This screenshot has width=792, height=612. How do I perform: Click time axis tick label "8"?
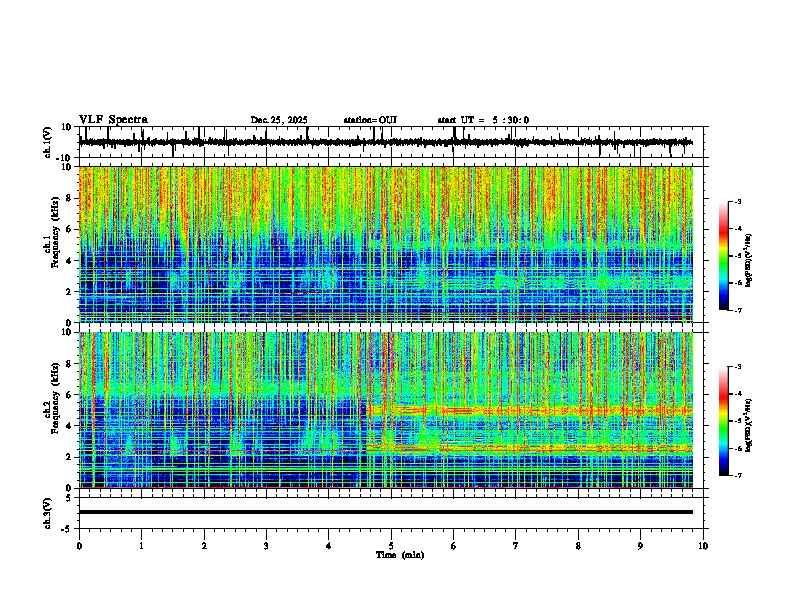pyautogui.click(x=578, y=546)
